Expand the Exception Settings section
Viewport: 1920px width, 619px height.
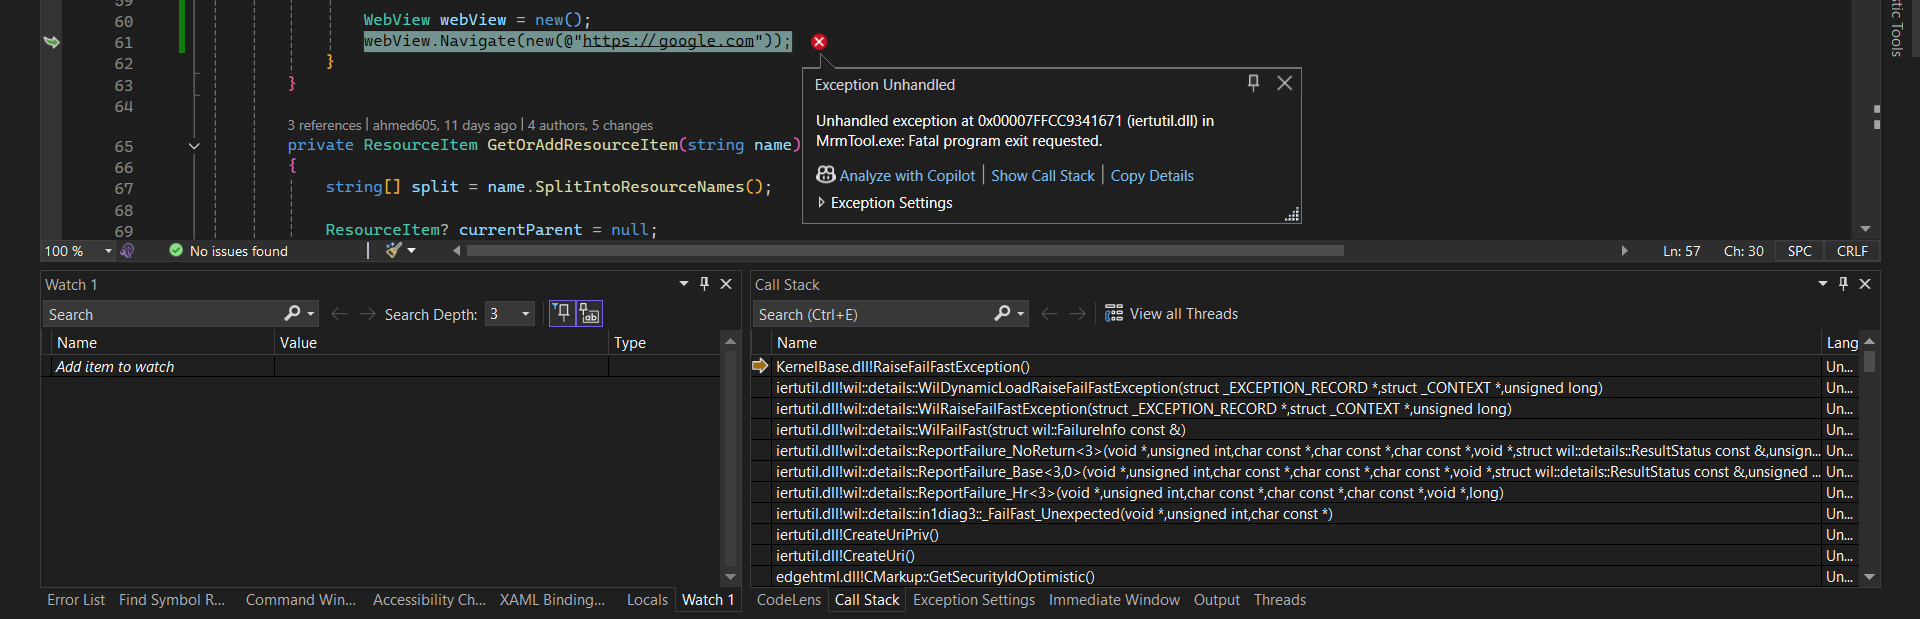[x=822, y=203]
